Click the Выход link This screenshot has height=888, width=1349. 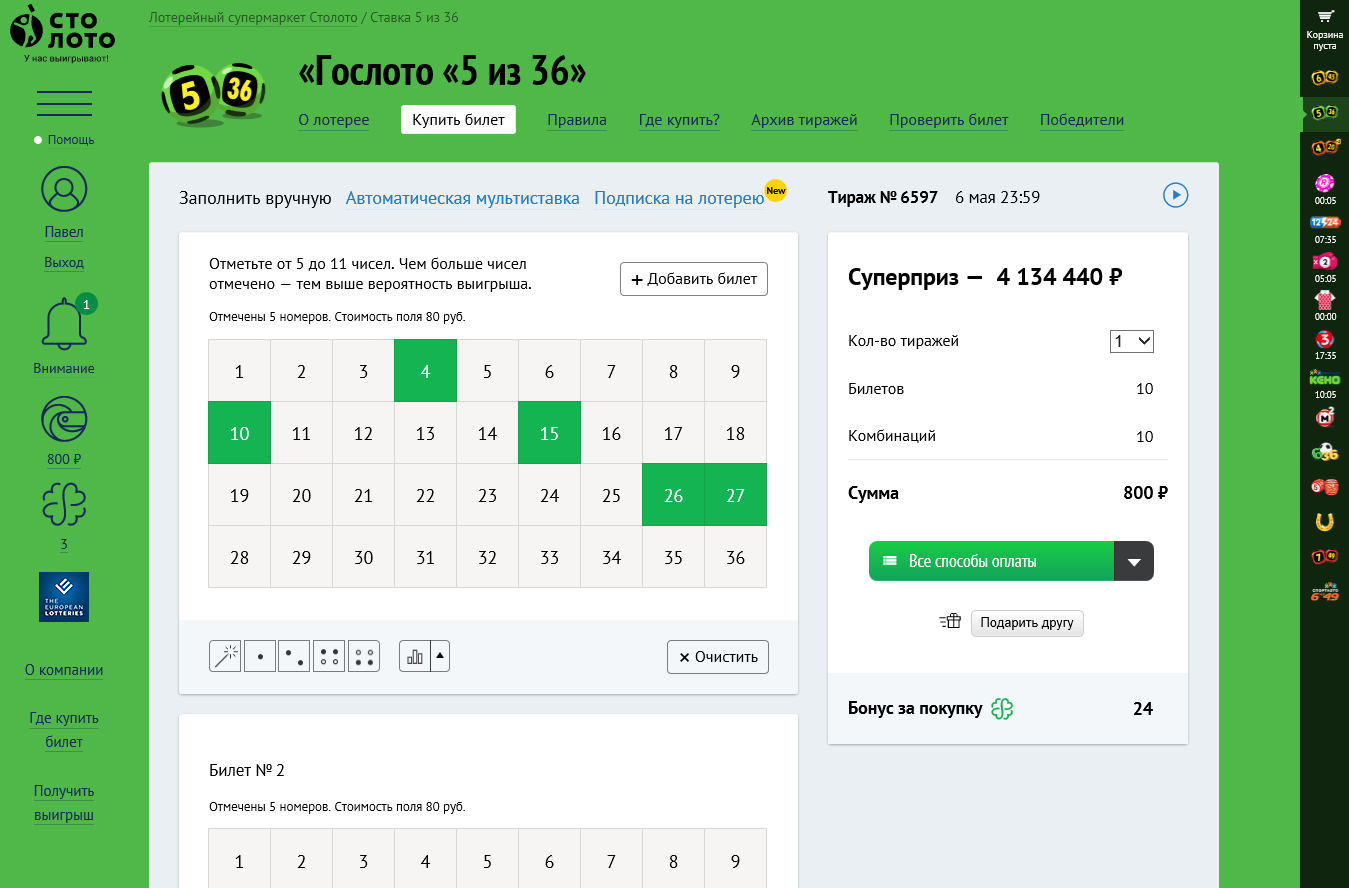[64, 262]
